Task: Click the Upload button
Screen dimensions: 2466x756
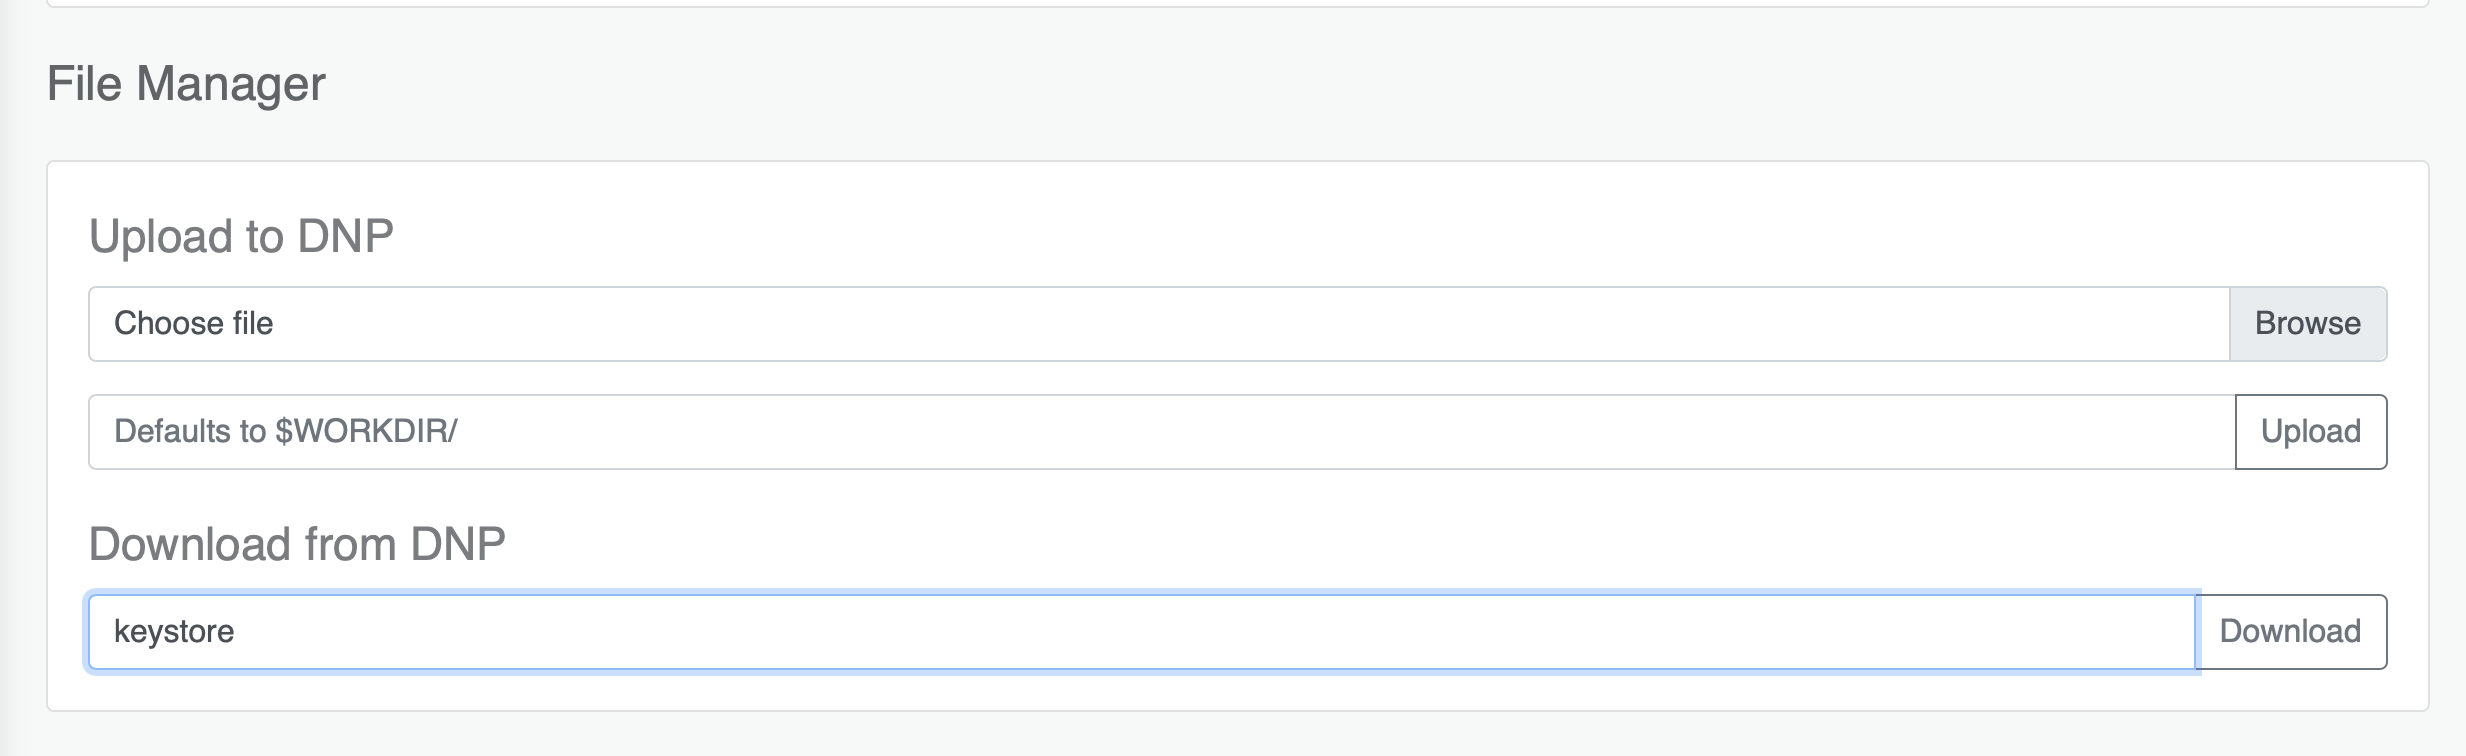Action: click(x=2311, y=432)
